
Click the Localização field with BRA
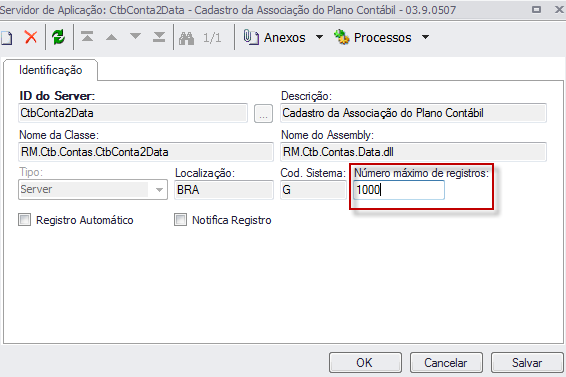(224, 190)
